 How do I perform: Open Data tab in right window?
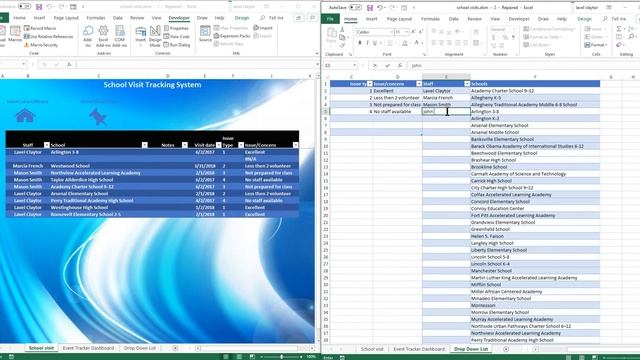pos(453,19)
